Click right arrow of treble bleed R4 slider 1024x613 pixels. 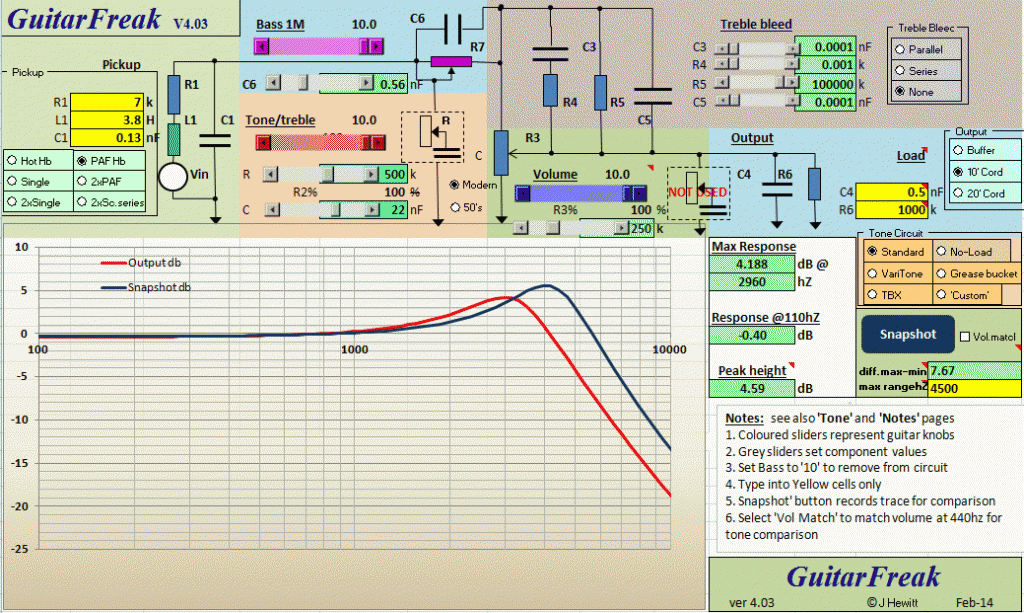click(x=792, y=64)
